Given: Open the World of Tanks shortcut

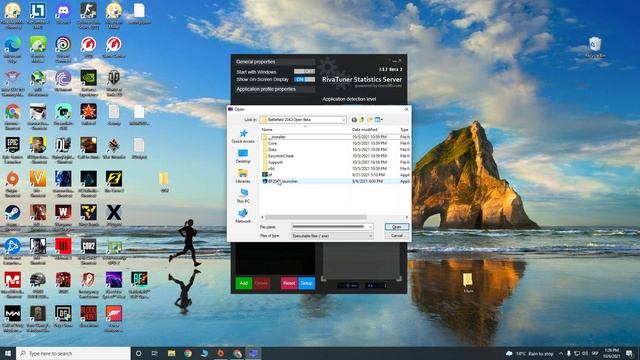Looking at the screenshot, I should (x=114, y=82).
